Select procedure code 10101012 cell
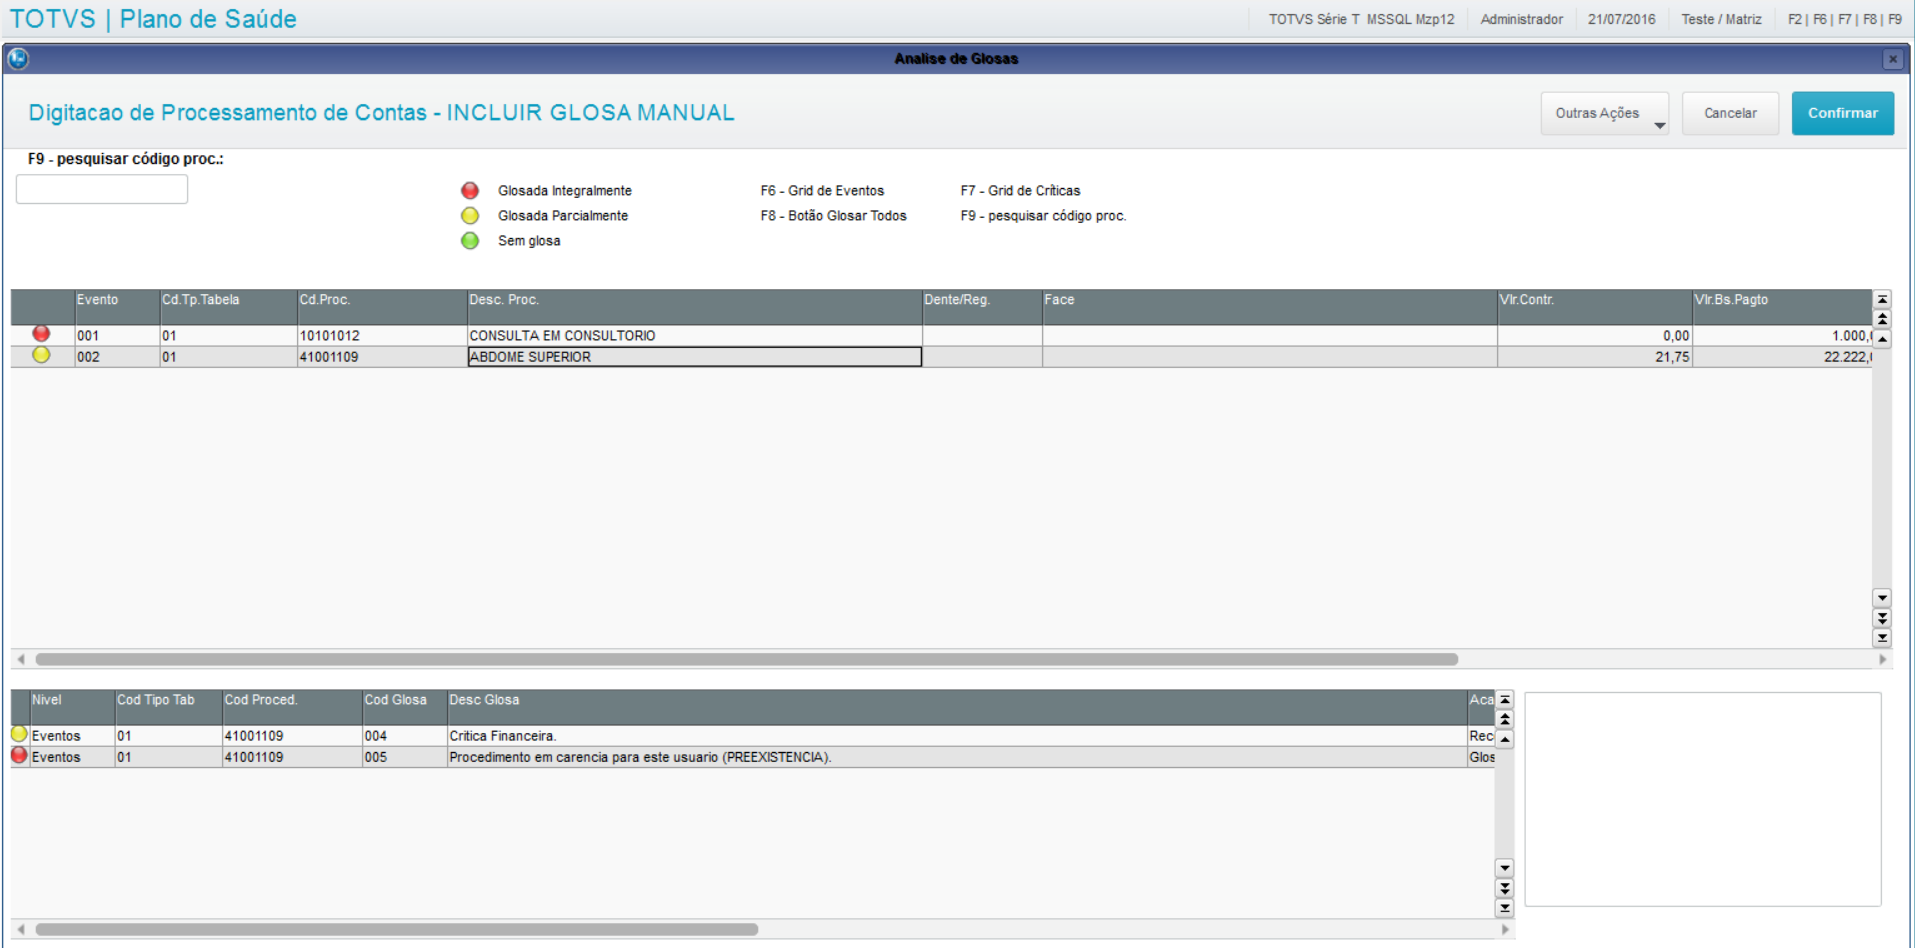 (382, 336)
